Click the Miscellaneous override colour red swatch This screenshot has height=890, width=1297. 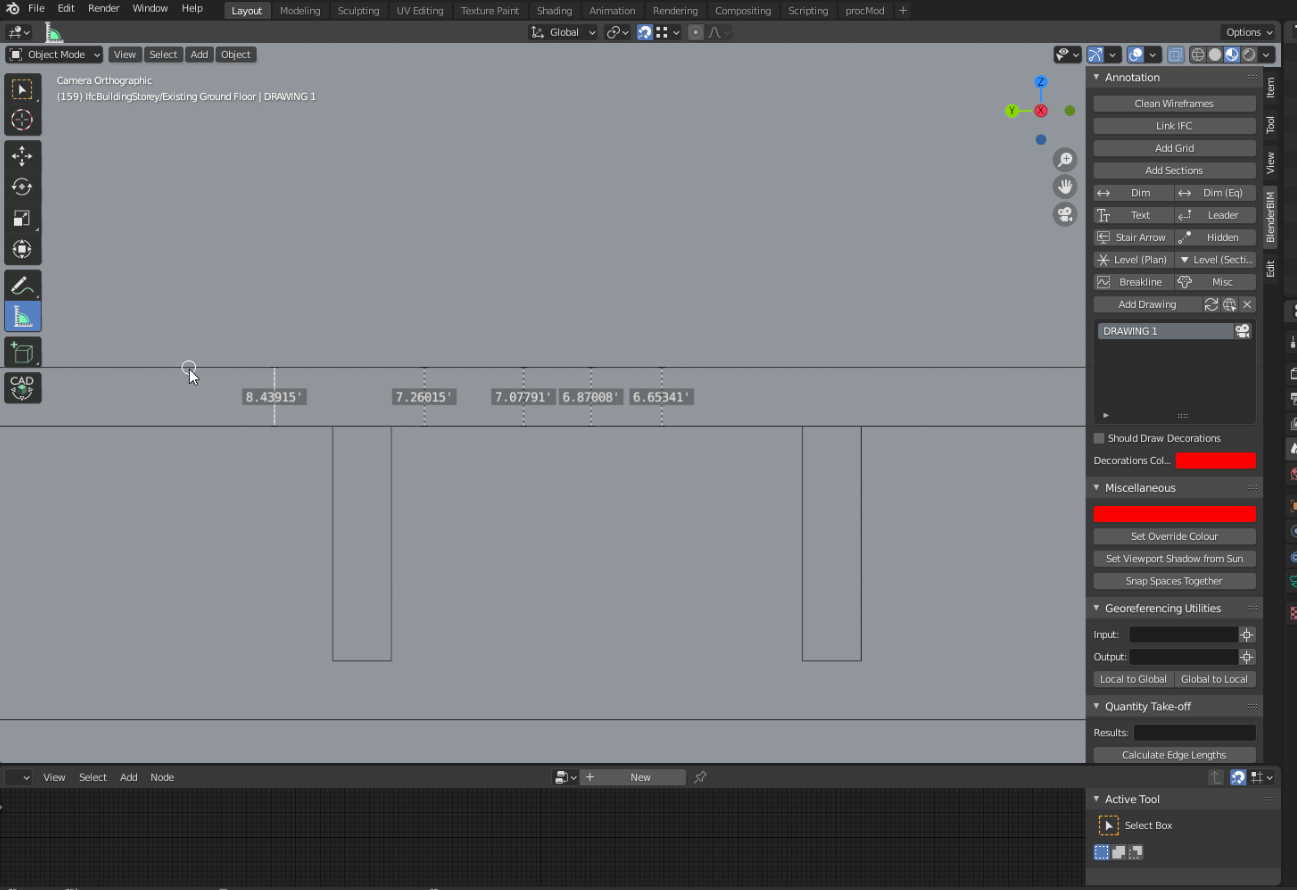[1174, 513]
